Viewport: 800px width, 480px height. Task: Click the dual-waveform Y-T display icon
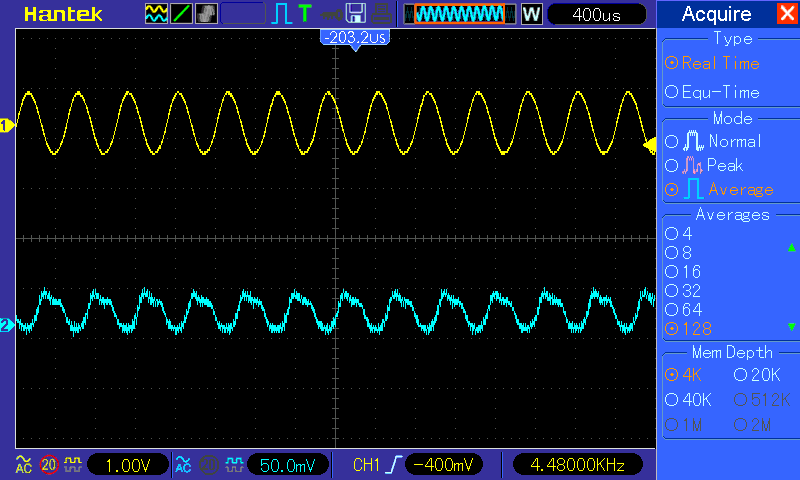pos(156,14)
